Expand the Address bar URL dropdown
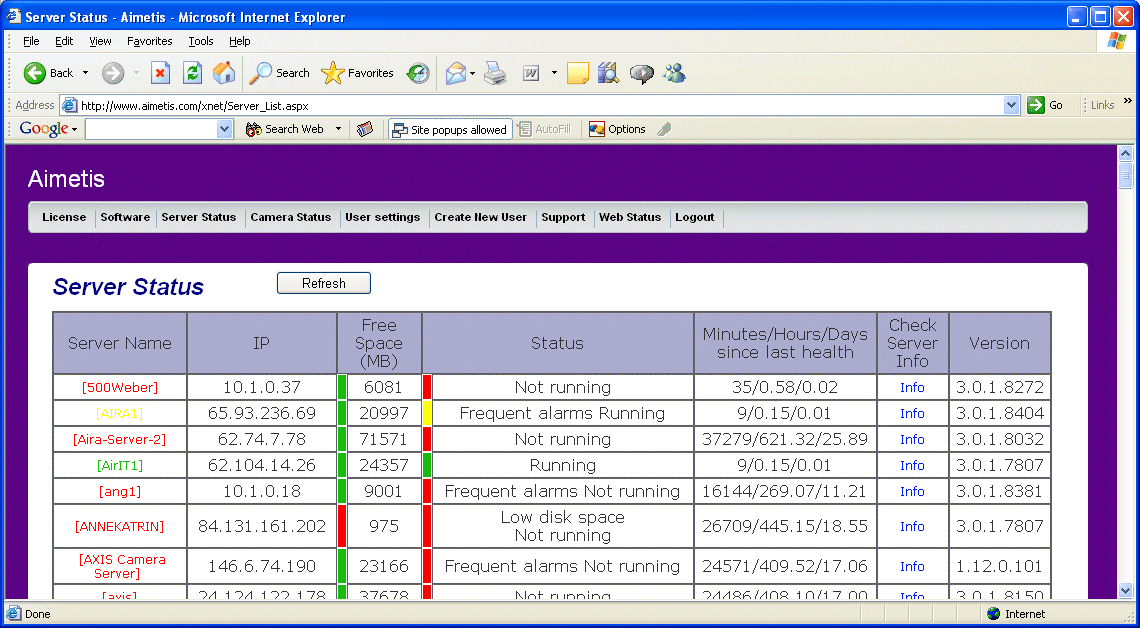 point(1011,105)
